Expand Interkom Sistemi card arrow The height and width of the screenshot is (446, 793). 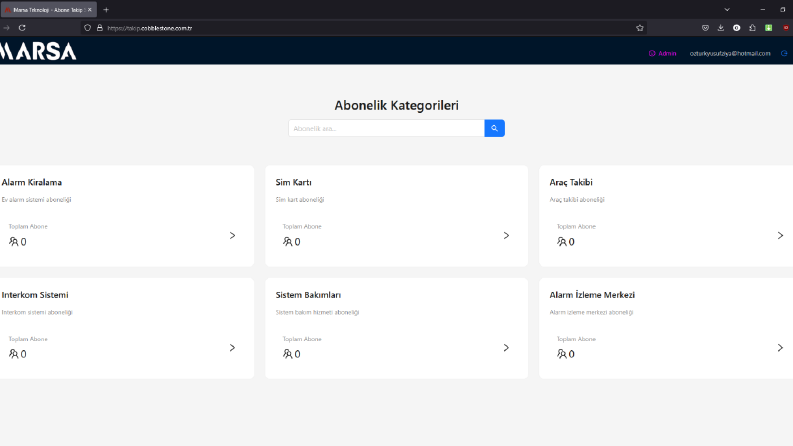[232, 348]
